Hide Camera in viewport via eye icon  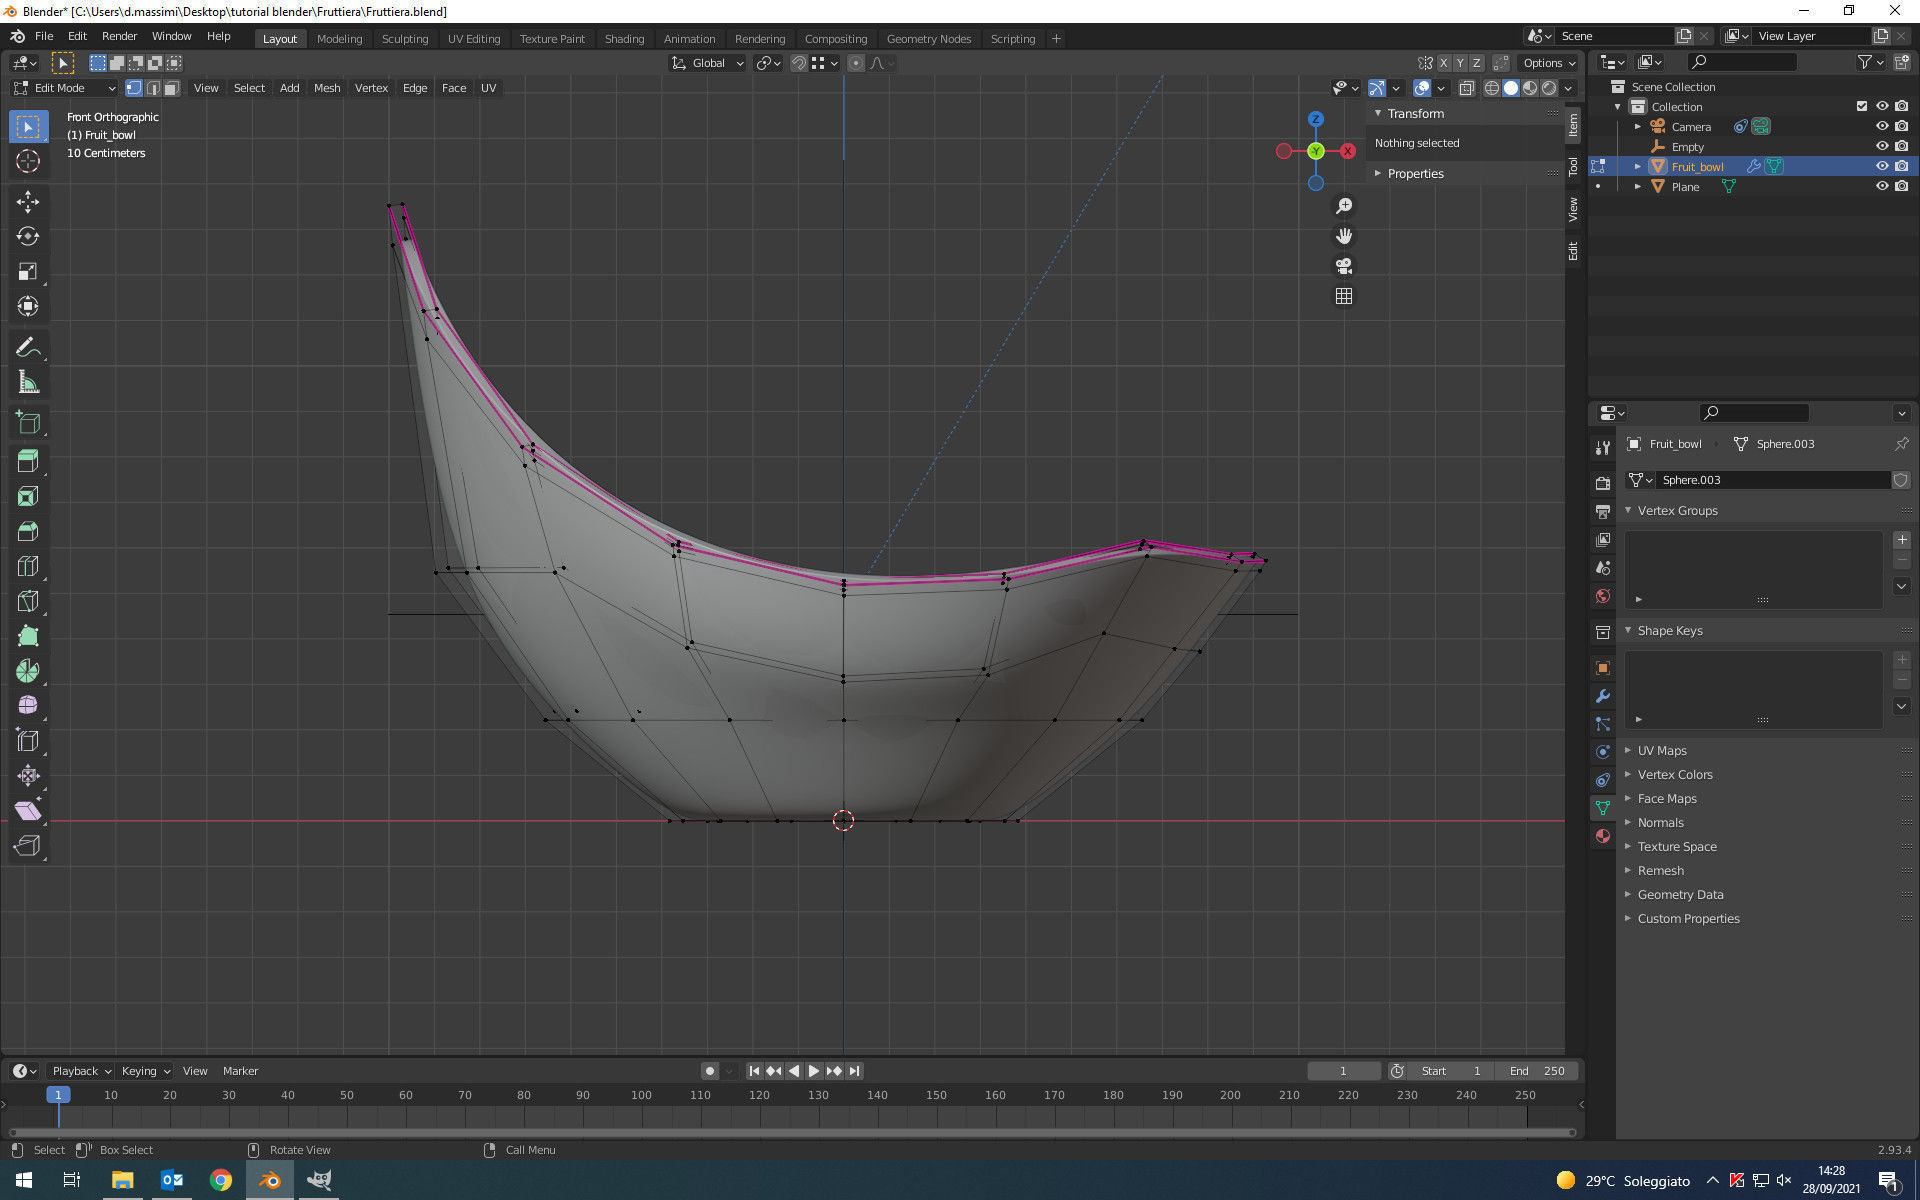coord(1882,126)
